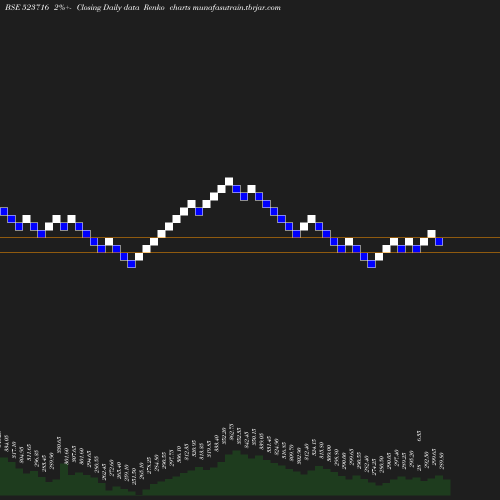Viewport: 500px width, 500px height.
Task: Select the last blue Renko brick at the chart's right end
Action: 439,241
